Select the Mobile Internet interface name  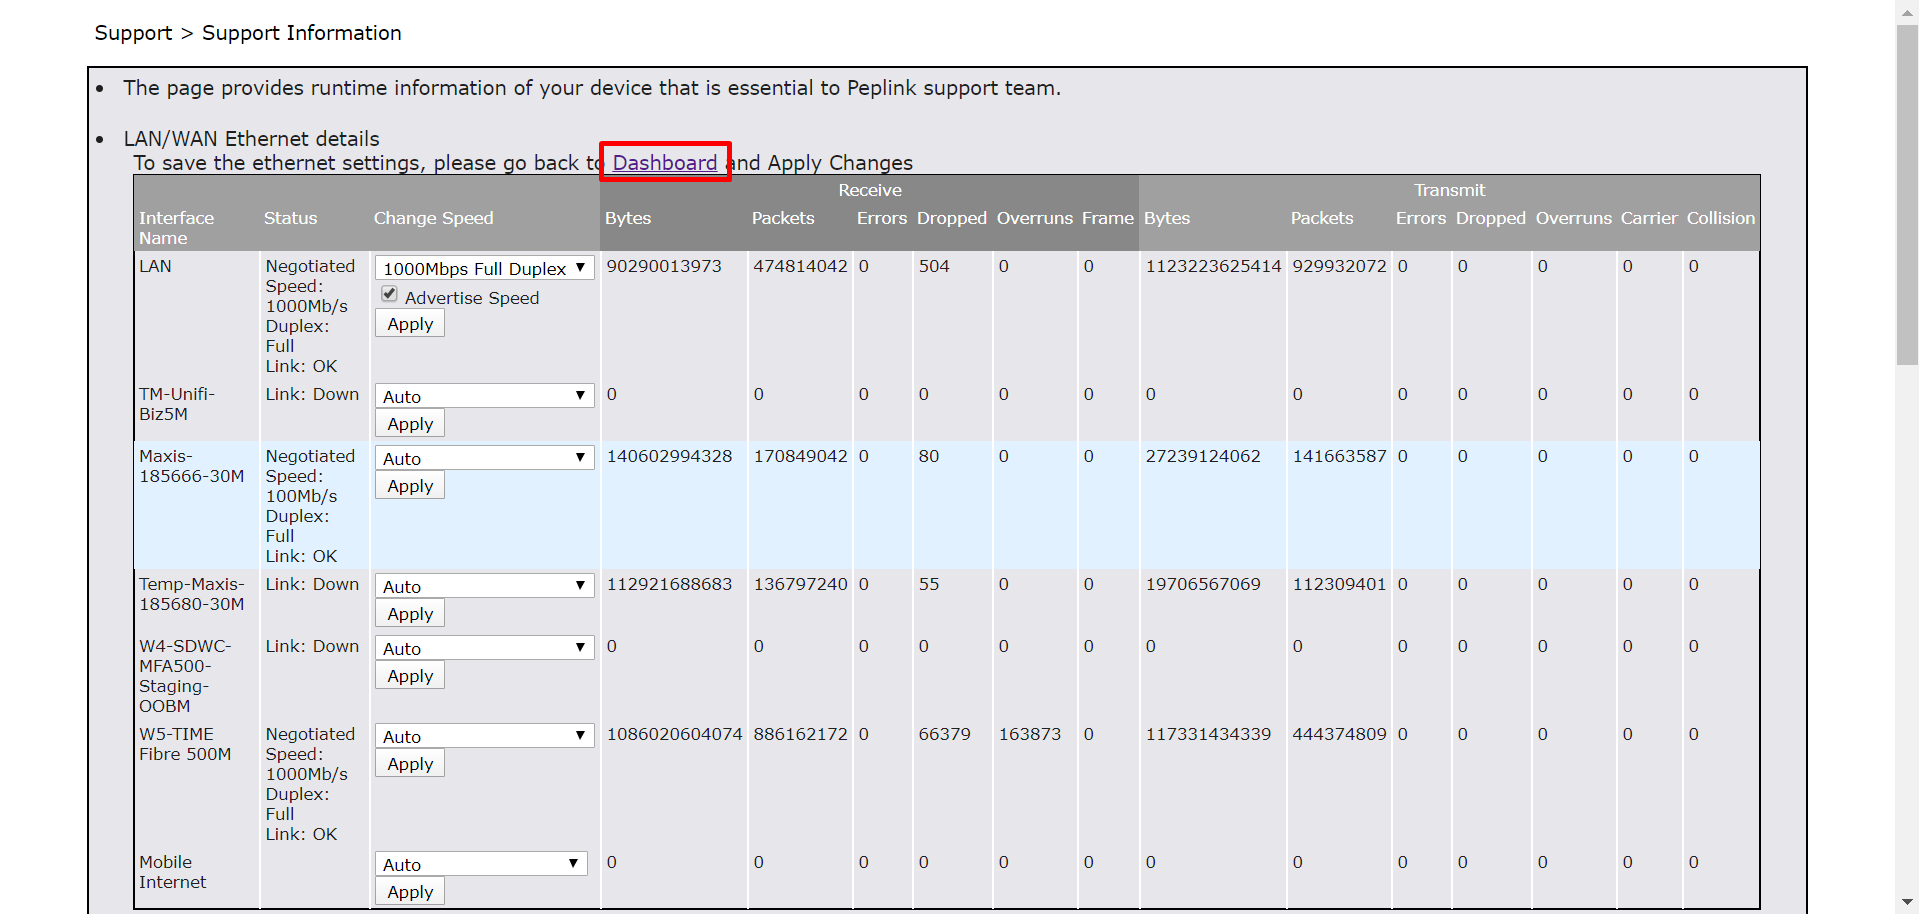tap(172, 872)
